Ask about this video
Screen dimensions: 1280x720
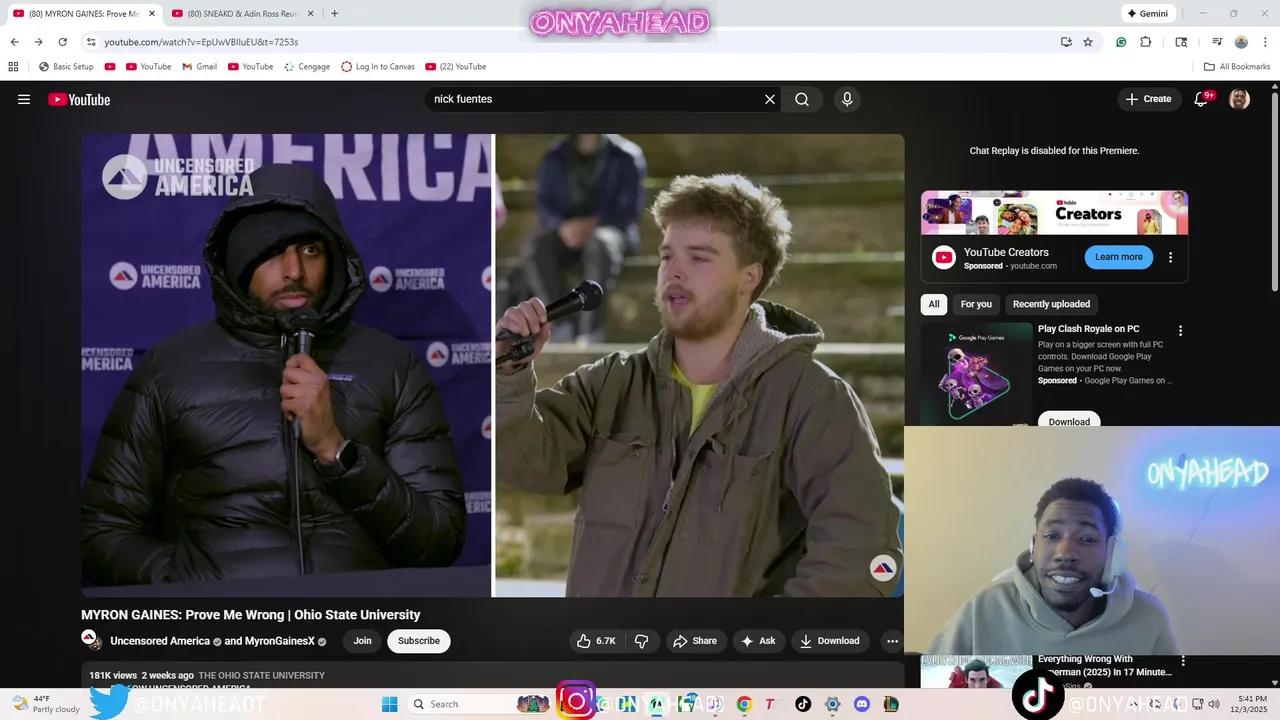[758, 641]
